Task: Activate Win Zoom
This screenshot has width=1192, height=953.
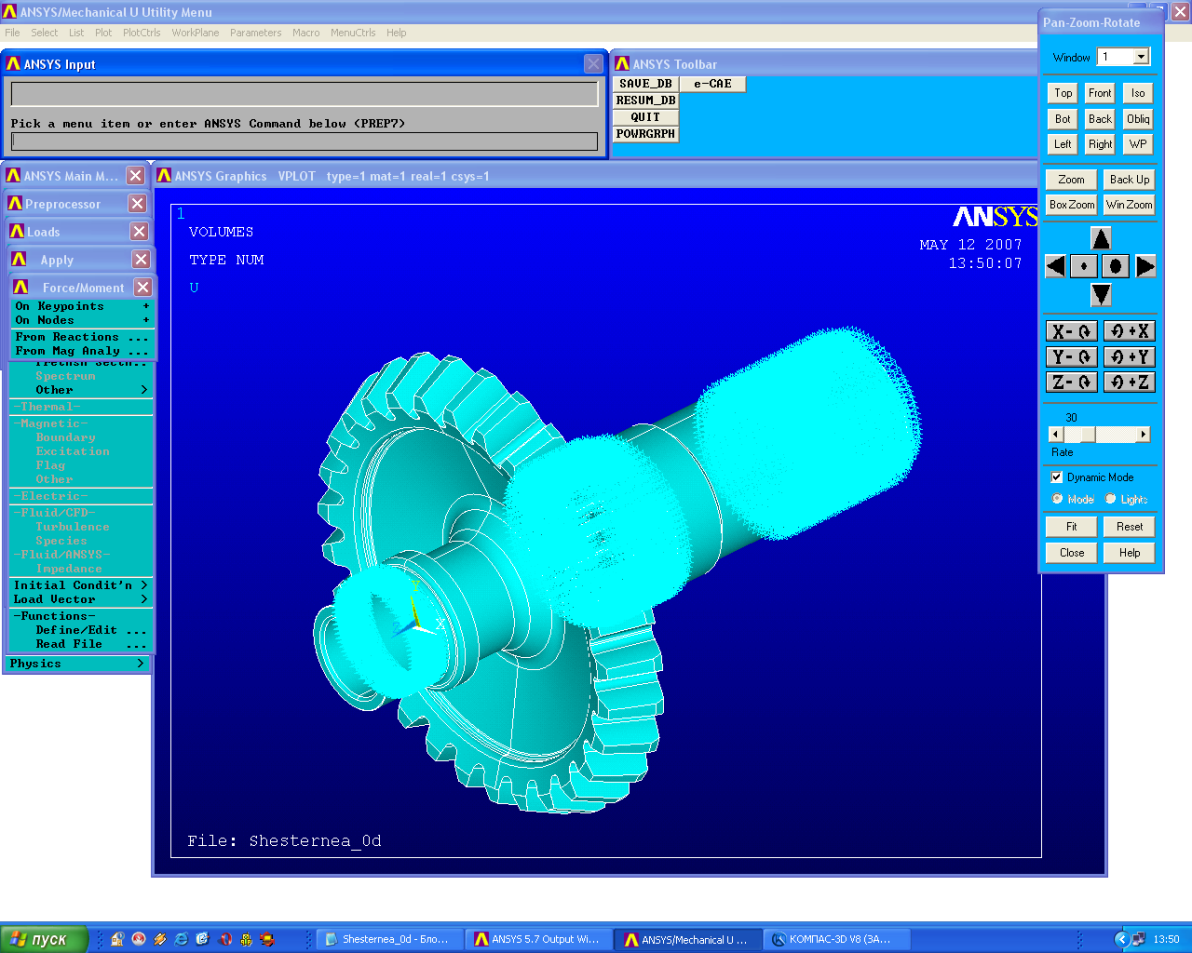Action: [1129, 204]
